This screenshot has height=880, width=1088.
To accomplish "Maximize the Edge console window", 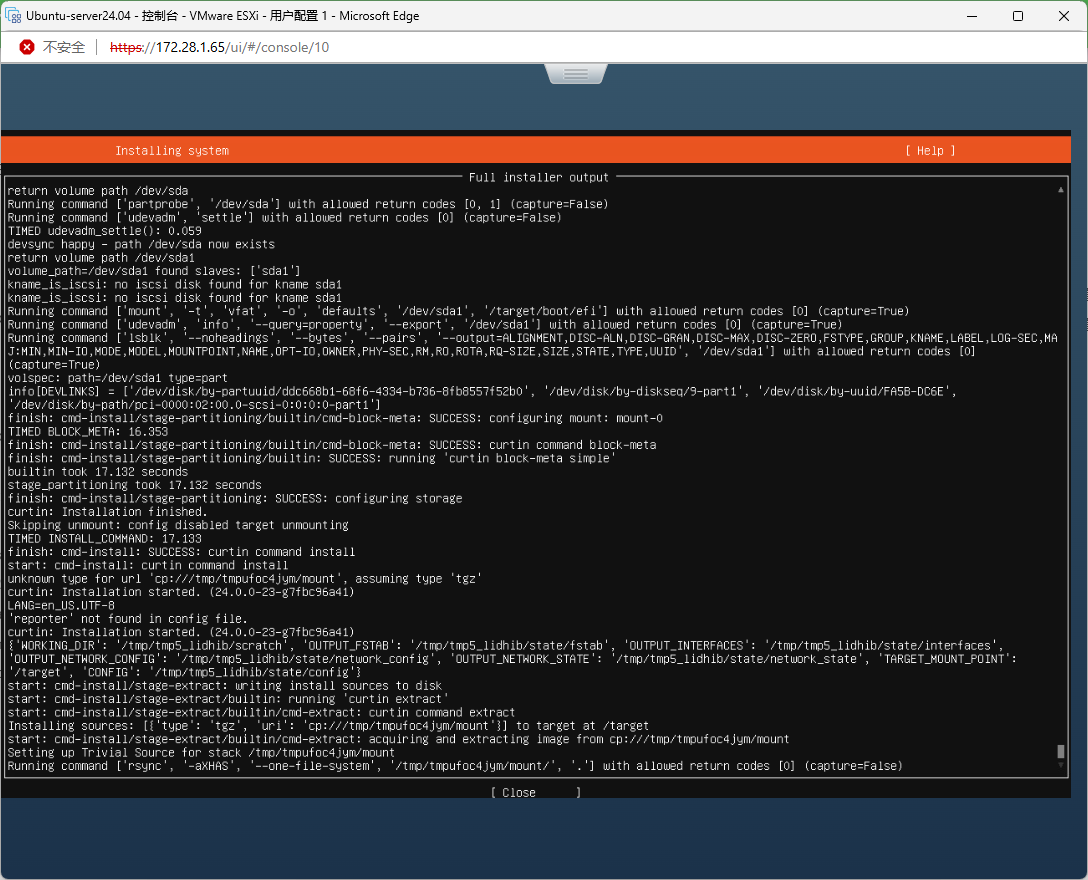I will point(1017,16).
